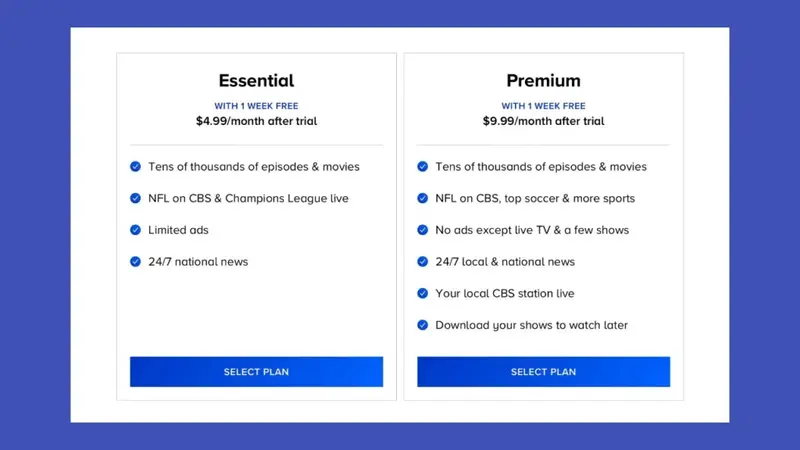800x450 pixels.
Task: Click the checkmark icon next to Limited ads
Action: pyautogui.click(x=136, y=230)
